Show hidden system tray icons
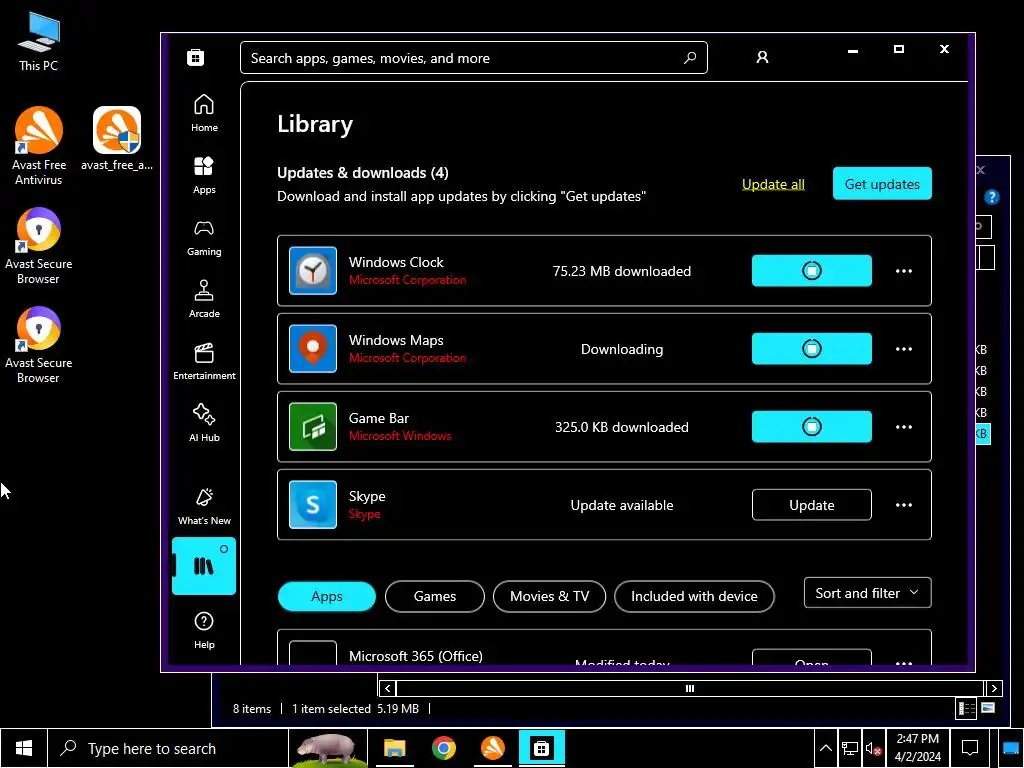Viewport: 1024px width, 768px height. (x=825, y=748)
